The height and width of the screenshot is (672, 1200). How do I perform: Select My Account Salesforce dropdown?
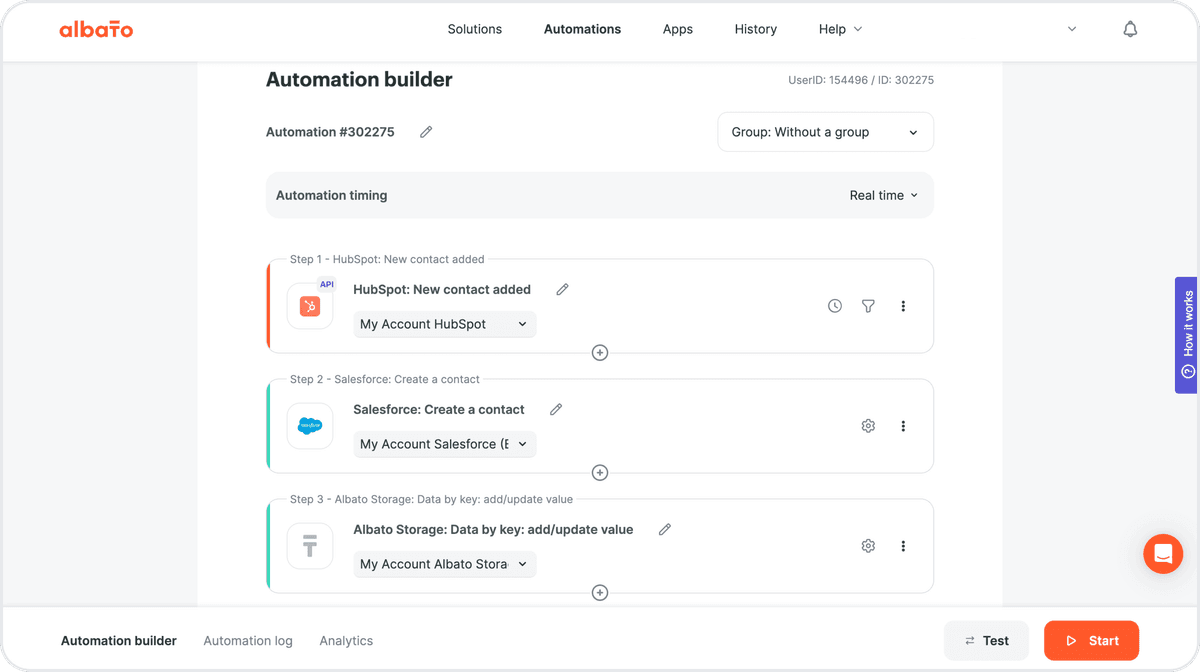(445, 444)
